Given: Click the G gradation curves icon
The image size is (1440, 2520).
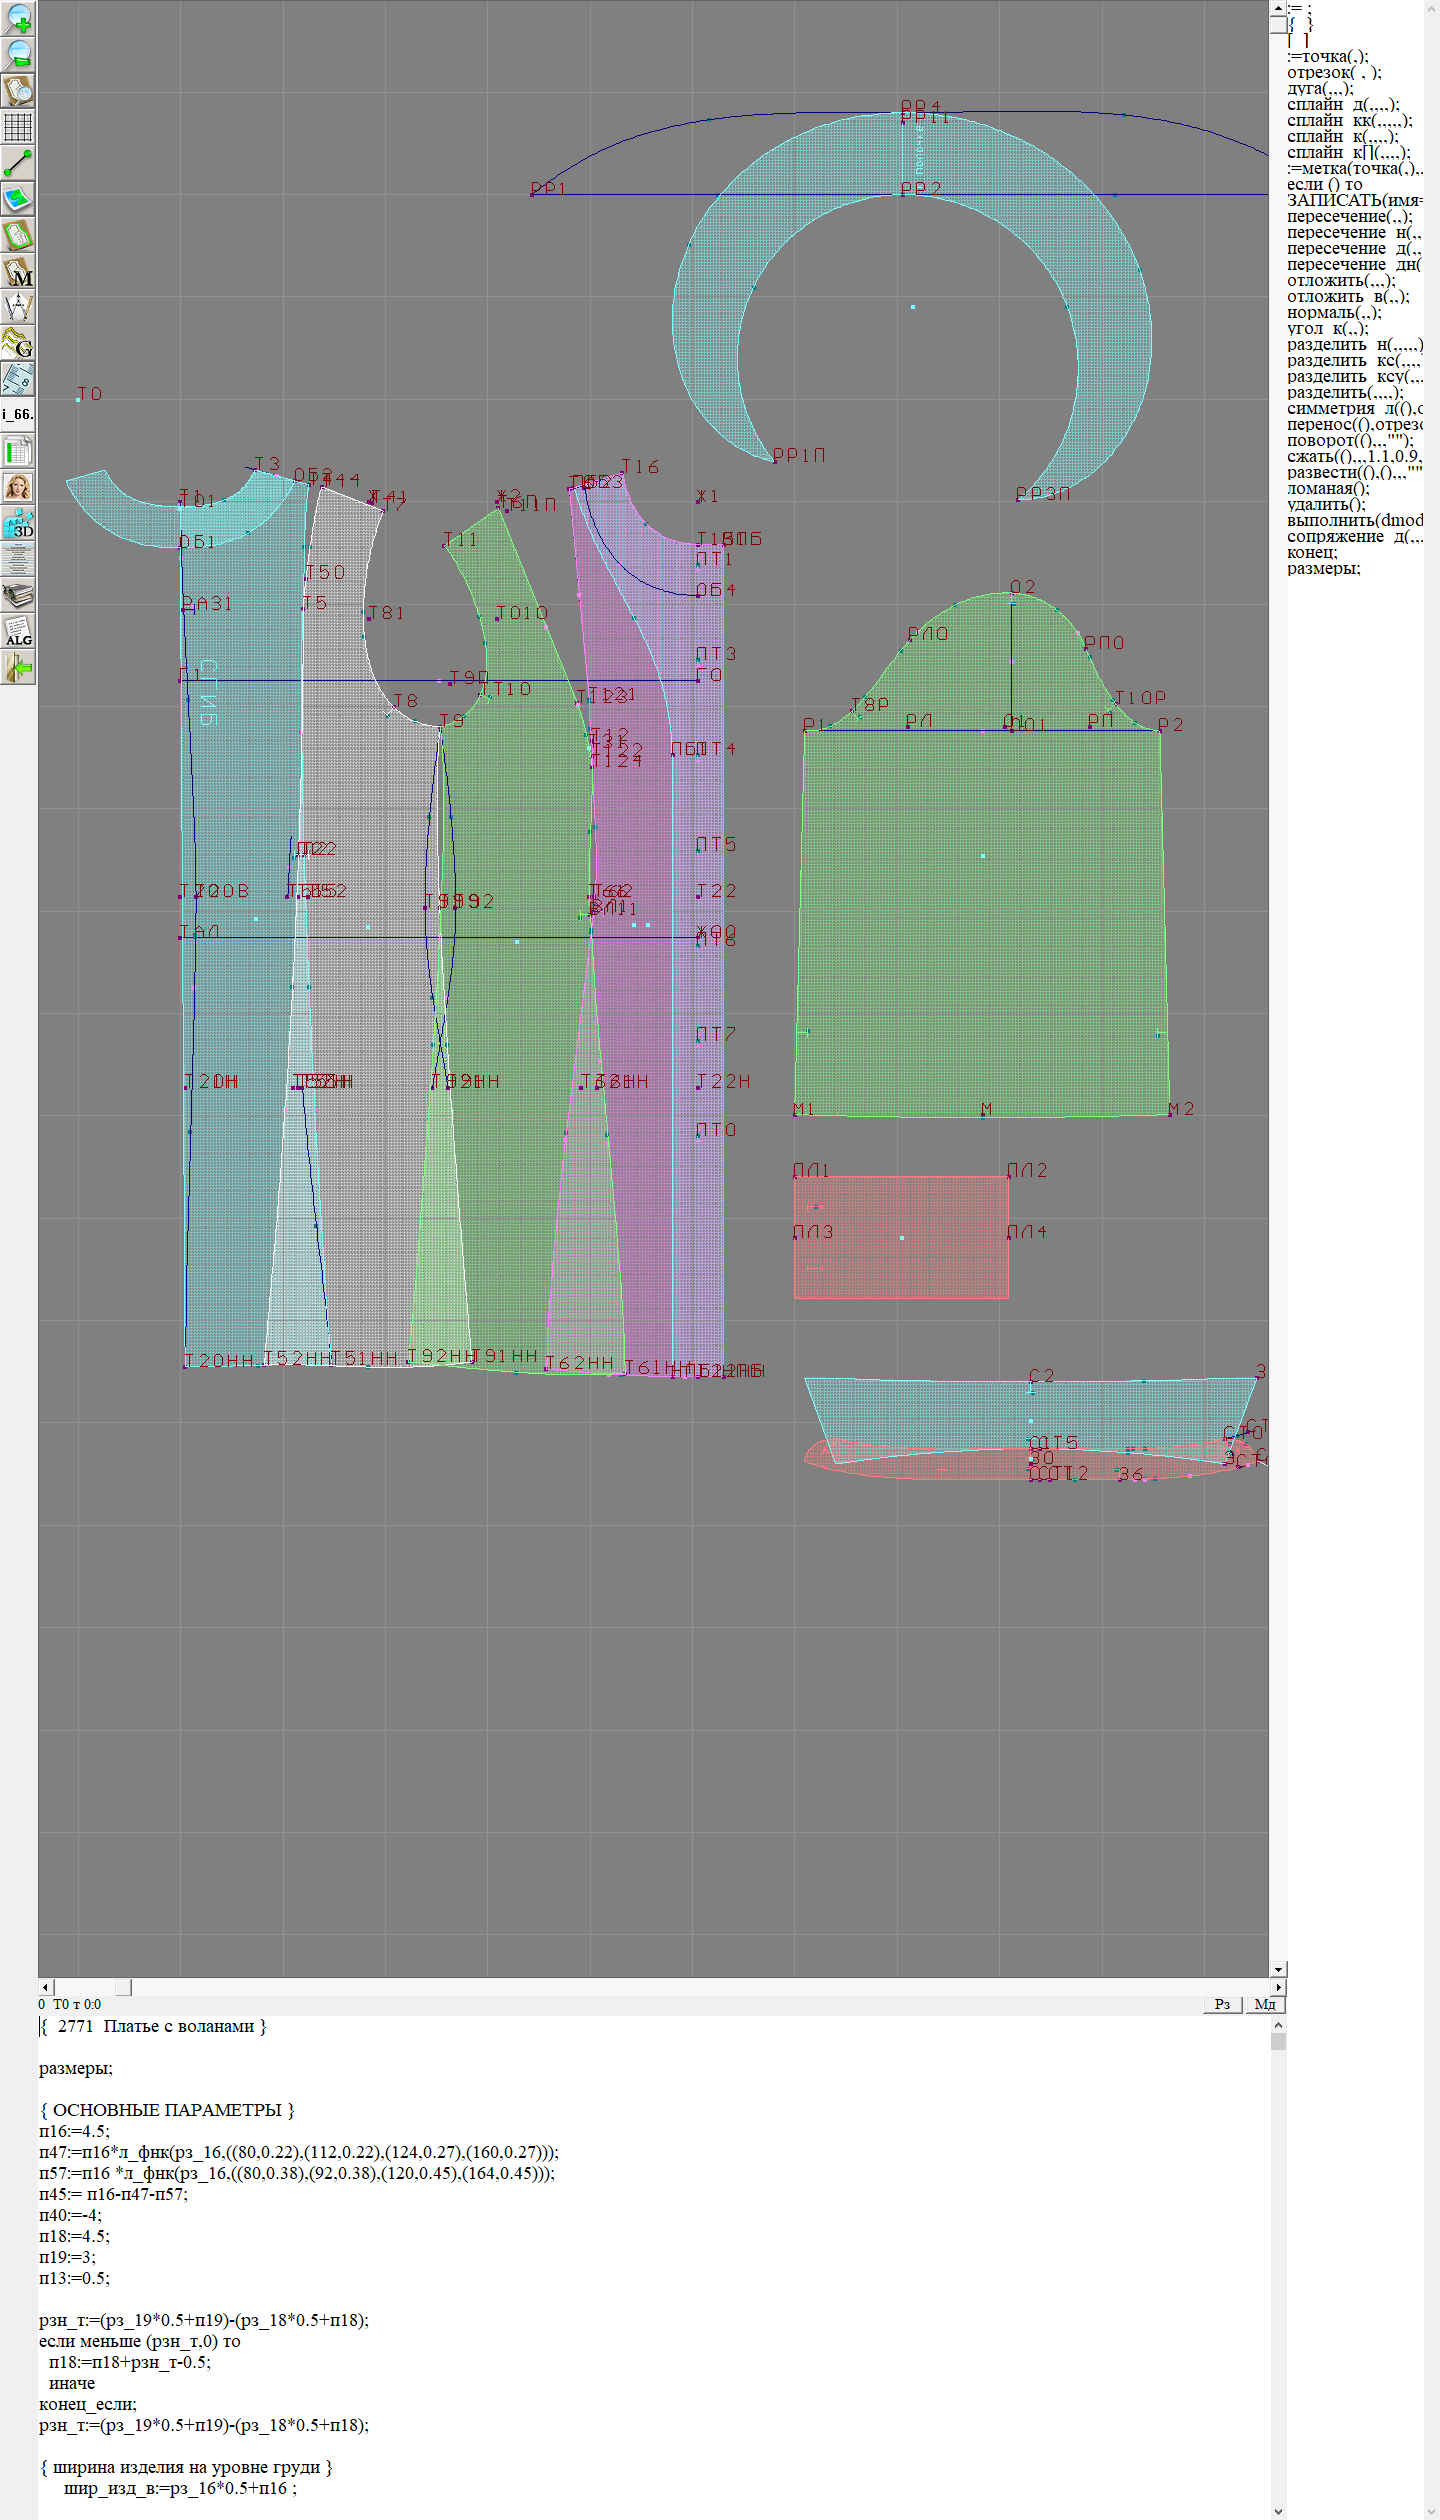Looking at the screenshot, I should pyautogui.click(x=18, y=344).
